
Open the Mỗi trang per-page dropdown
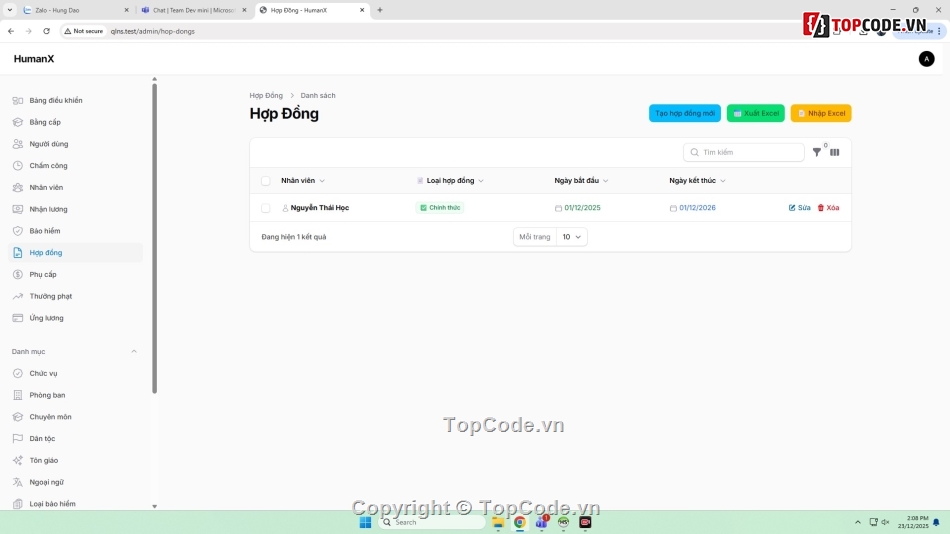pos(571,237)
